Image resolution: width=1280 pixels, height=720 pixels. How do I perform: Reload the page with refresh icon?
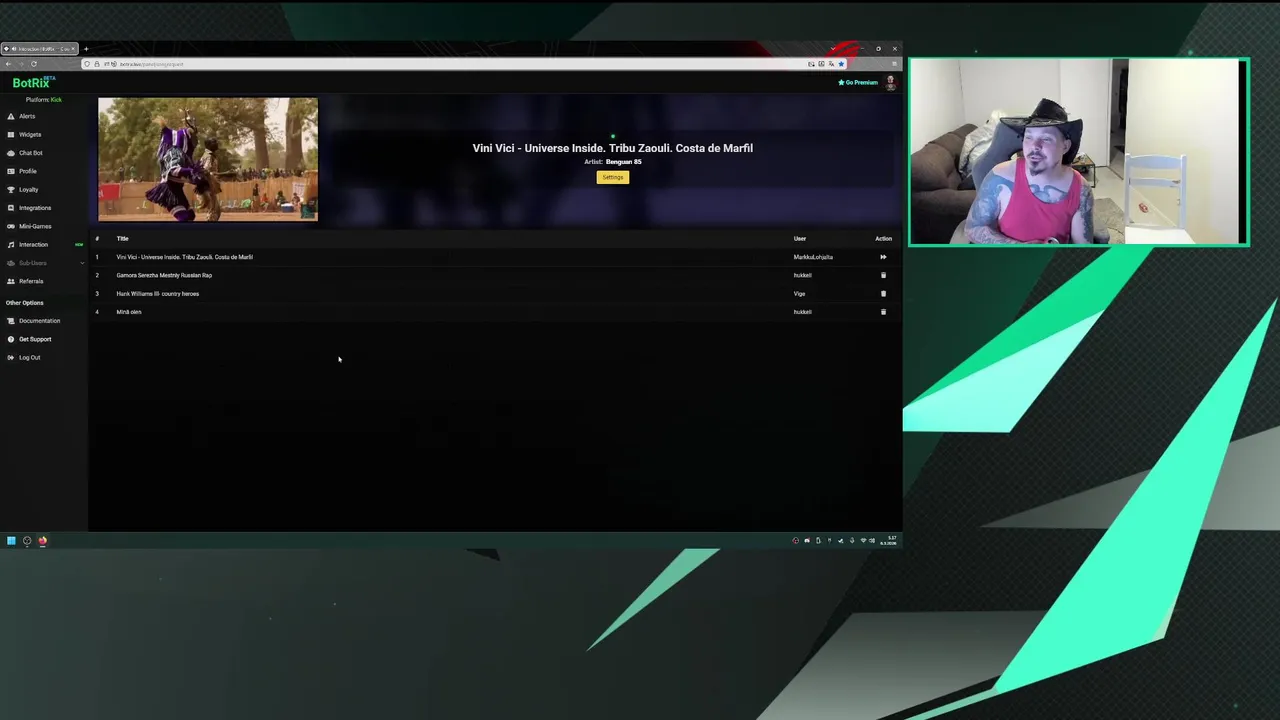pos(33,64)
